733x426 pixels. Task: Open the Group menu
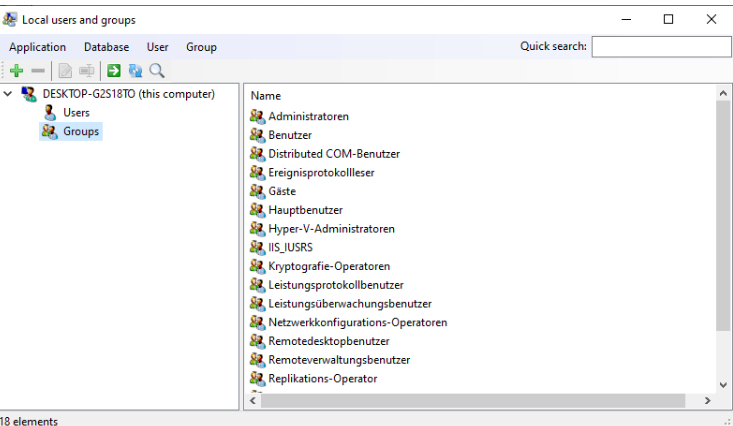click(201, 47)
